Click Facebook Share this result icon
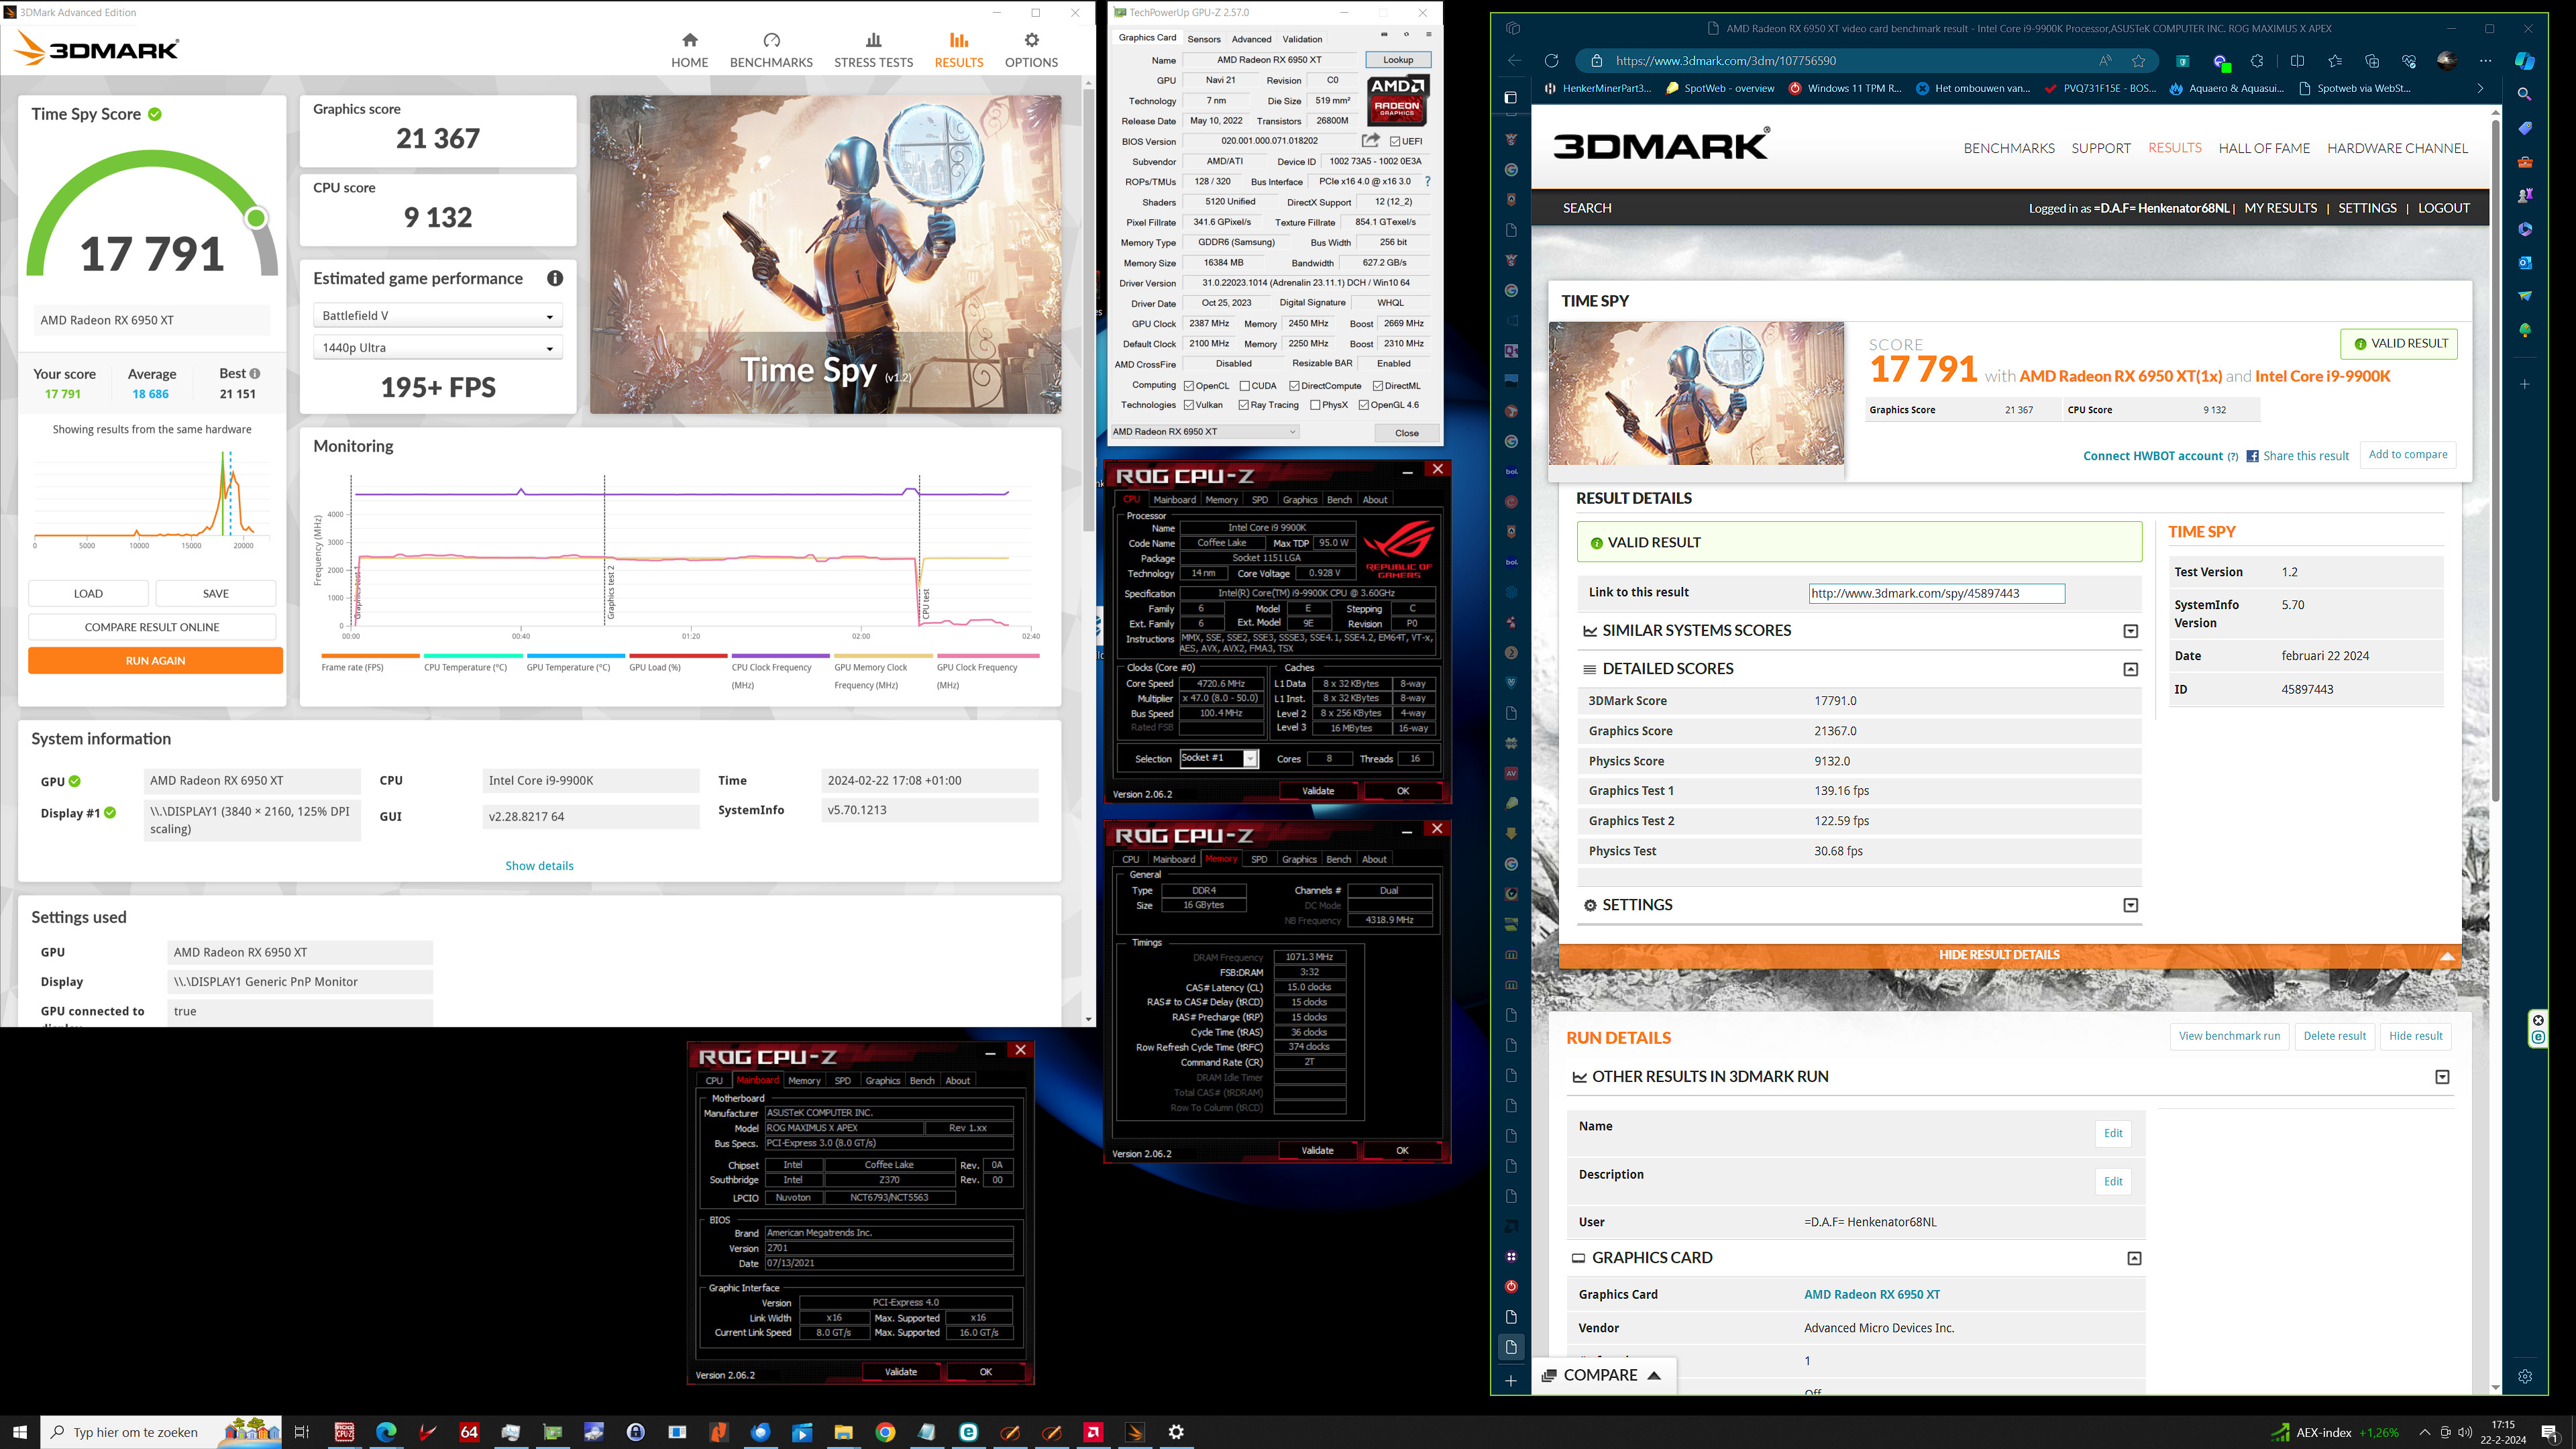 [x=2252, y=456]
